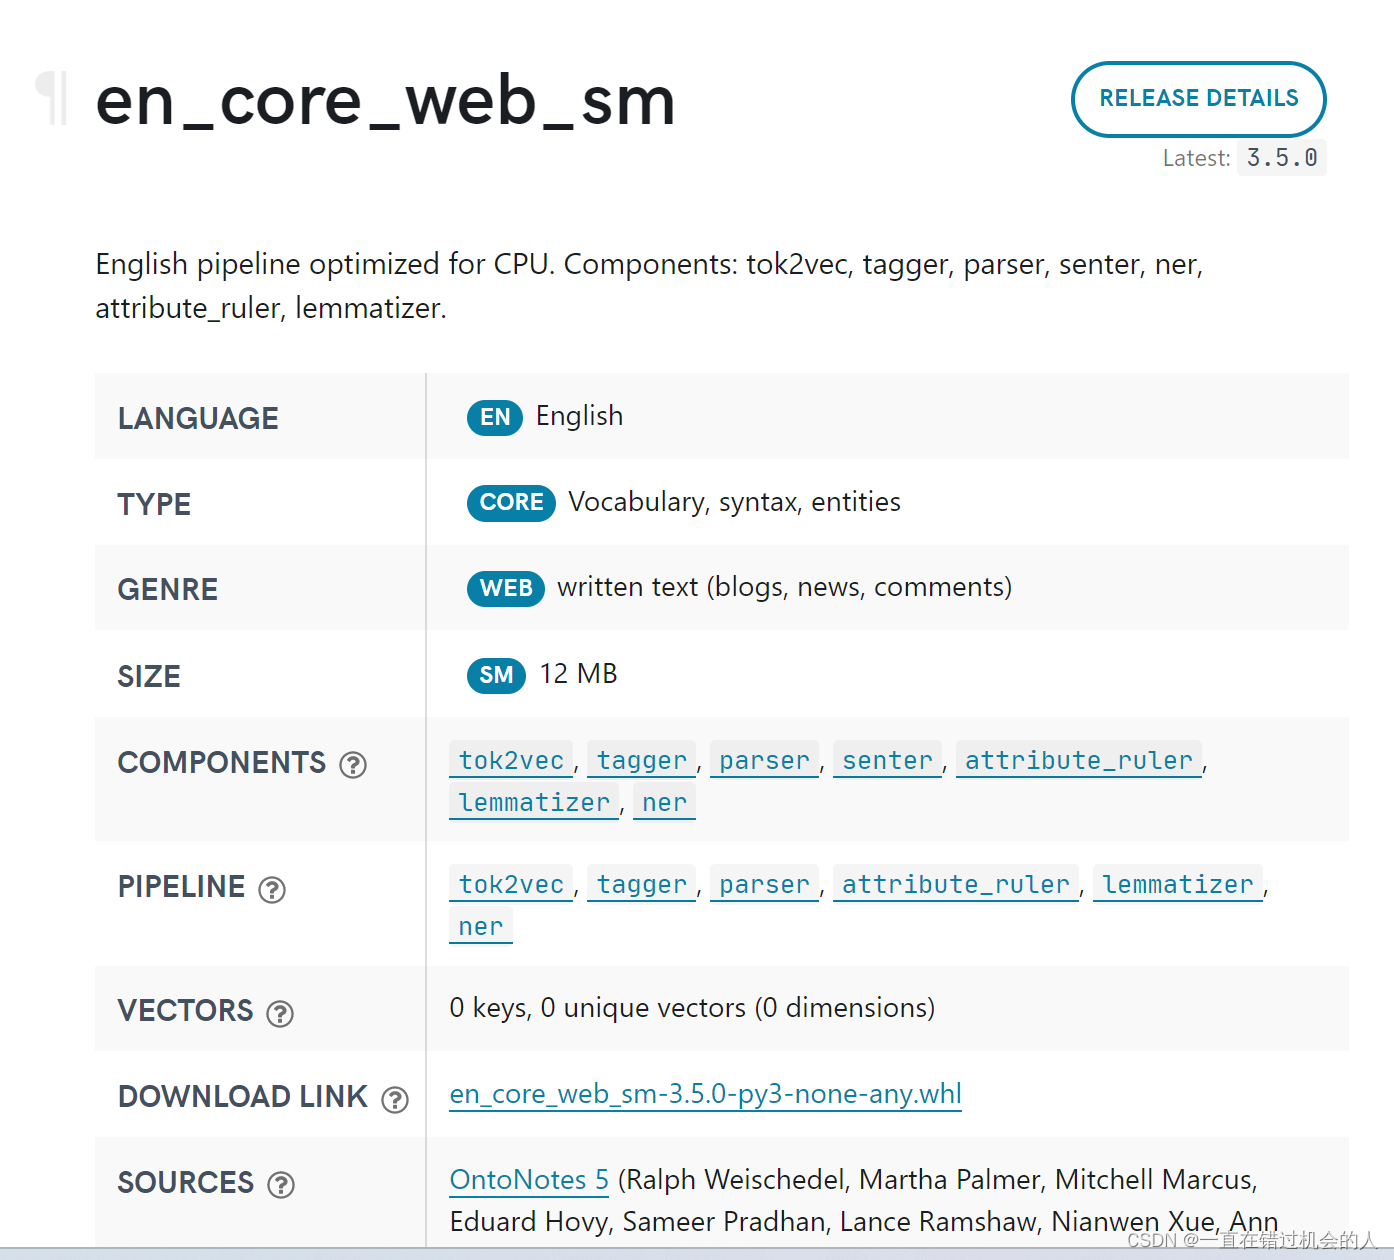Image resolution: width=1394 pixels, height=1260 pixels.
Task: Select the tagger component tag
Action: (640, 760)
